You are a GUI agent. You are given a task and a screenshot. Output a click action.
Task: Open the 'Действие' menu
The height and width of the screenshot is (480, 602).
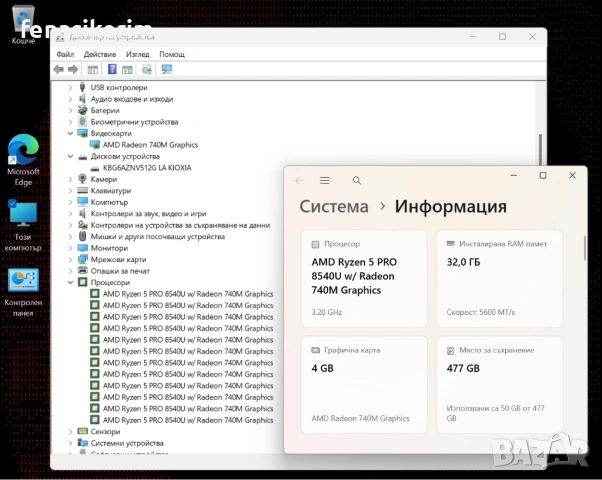coord(100,54)
